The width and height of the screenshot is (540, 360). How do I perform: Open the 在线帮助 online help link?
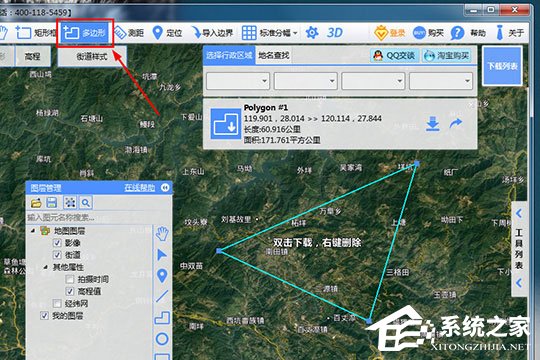(139, 188)
